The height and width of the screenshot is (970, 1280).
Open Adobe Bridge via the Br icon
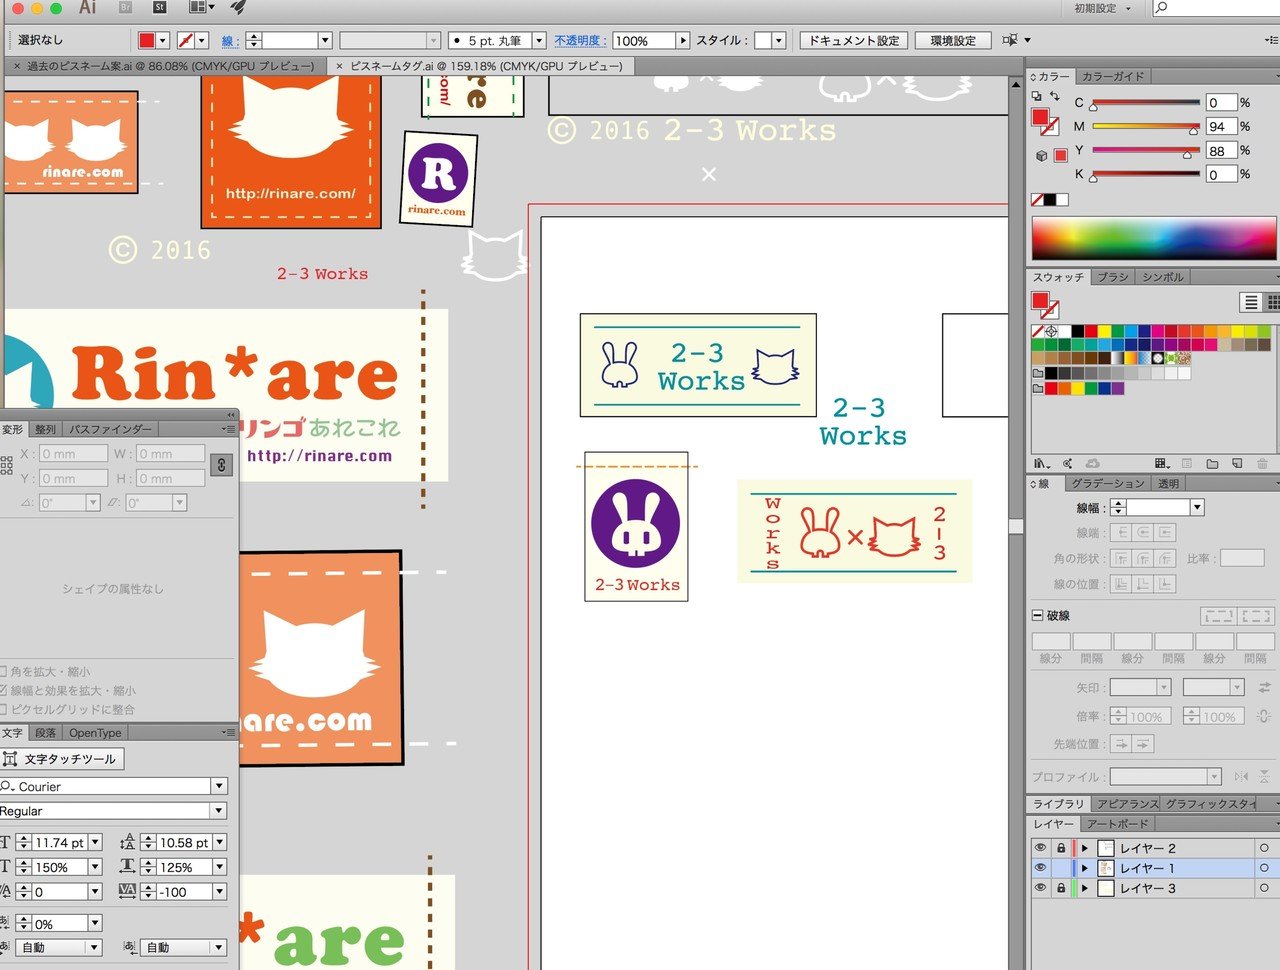[126, 7]
